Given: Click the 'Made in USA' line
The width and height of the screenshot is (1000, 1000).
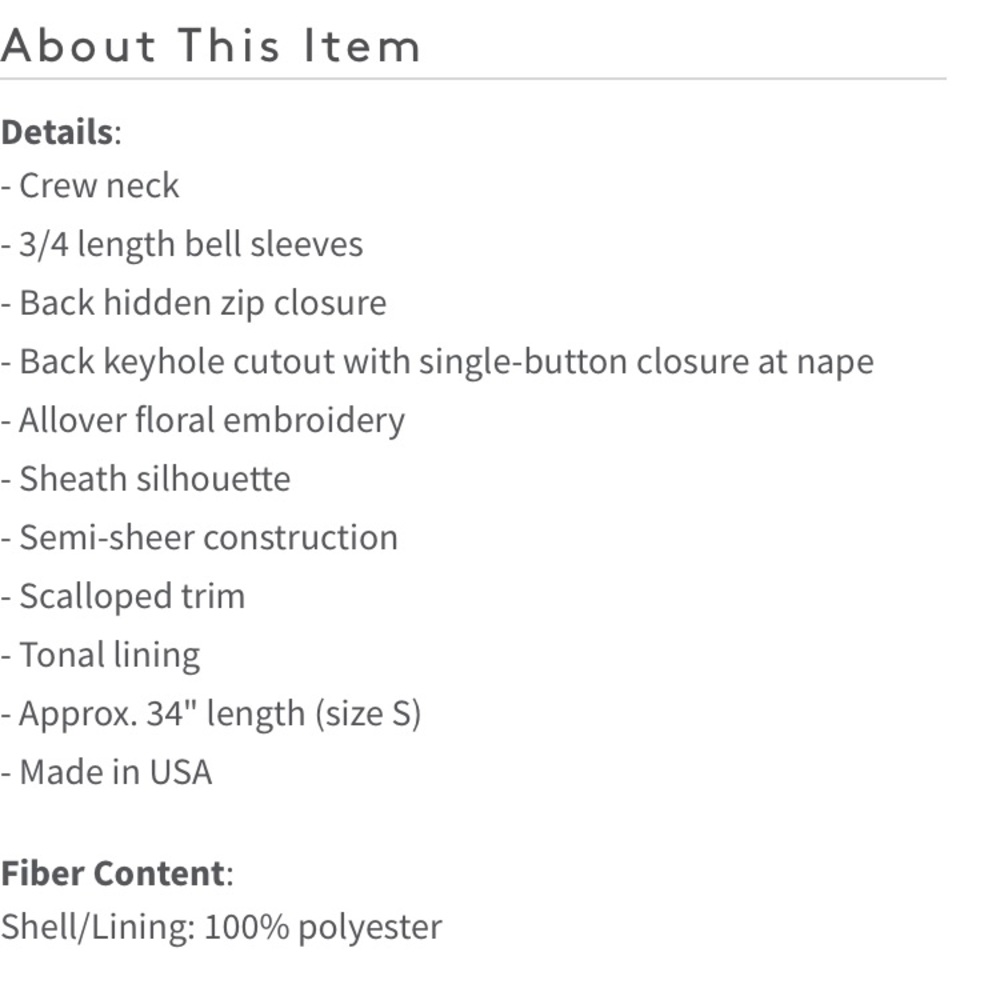Looking at the screenshot, I should (115, 772).
